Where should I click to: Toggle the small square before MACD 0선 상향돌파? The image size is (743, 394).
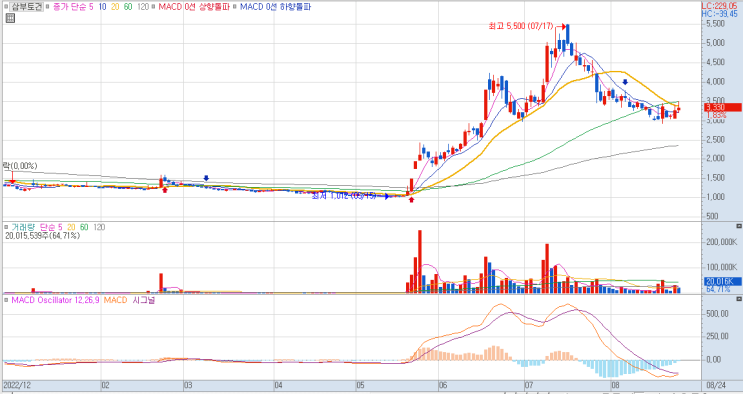point(154,7)
